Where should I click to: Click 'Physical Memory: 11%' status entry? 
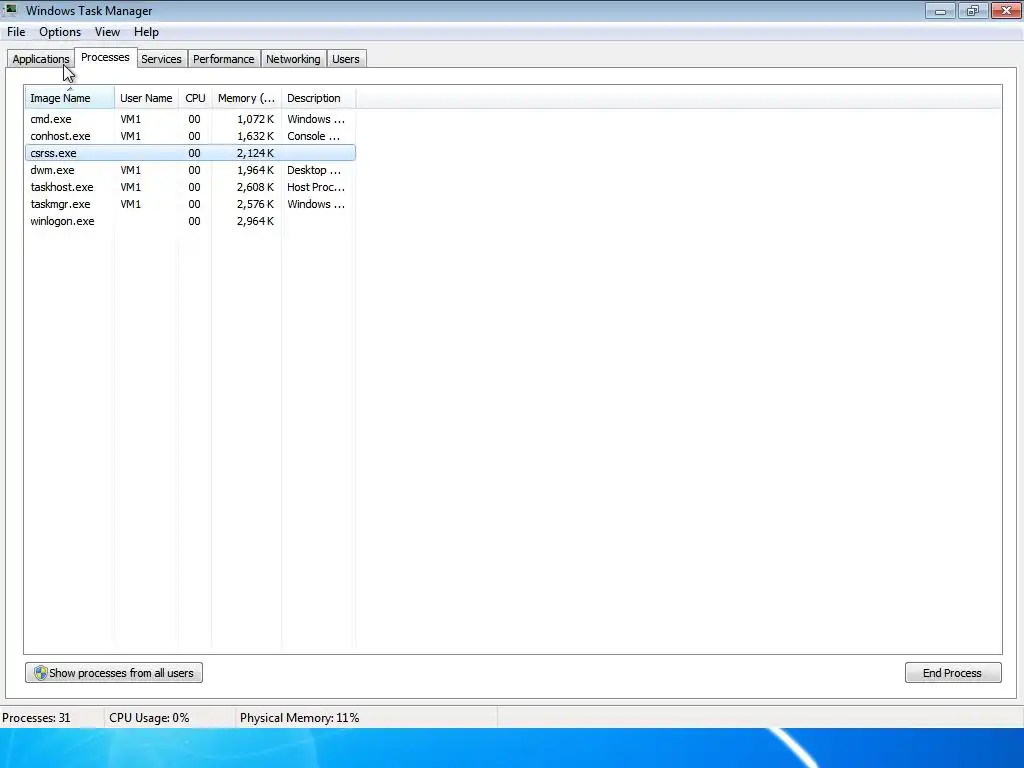(299, 718)
